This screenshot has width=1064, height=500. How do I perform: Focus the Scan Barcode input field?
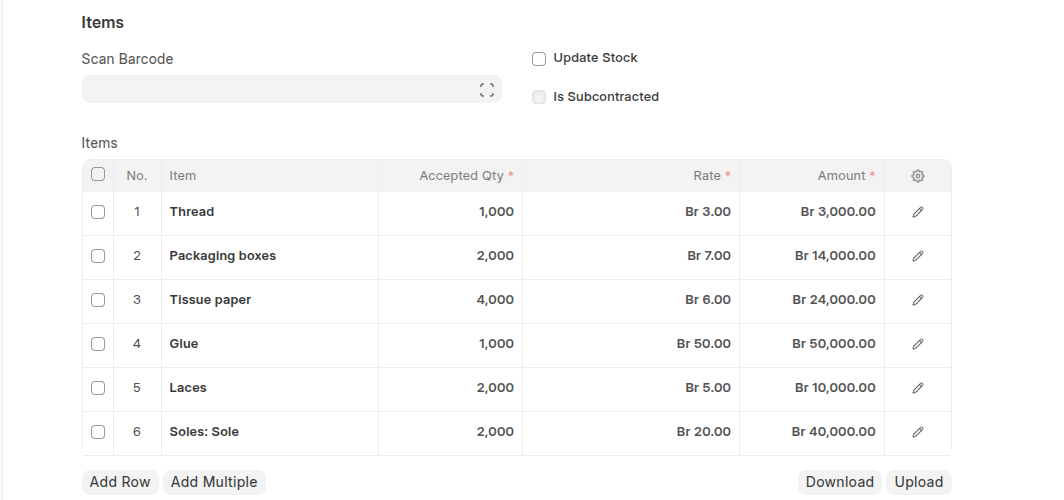pos(280,90)
